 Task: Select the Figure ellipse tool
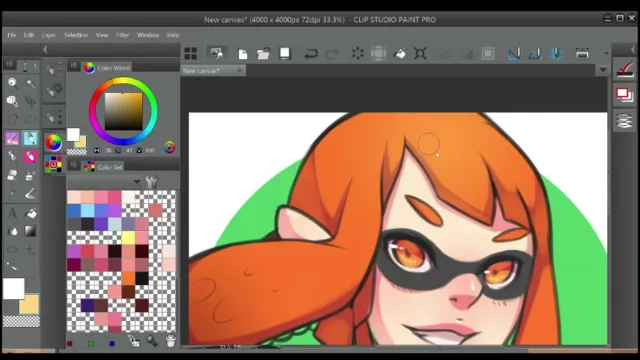pos(13,249)
